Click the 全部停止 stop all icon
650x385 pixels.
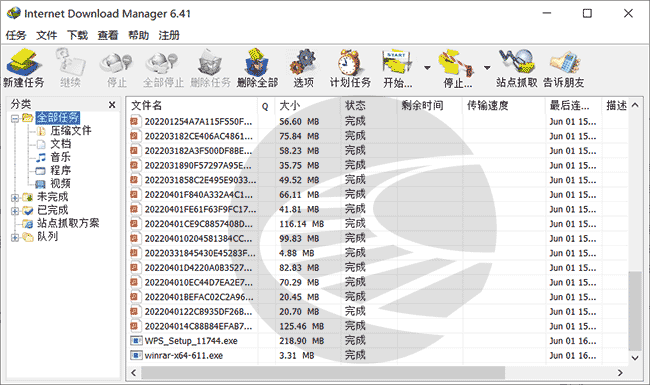[163, 63]
